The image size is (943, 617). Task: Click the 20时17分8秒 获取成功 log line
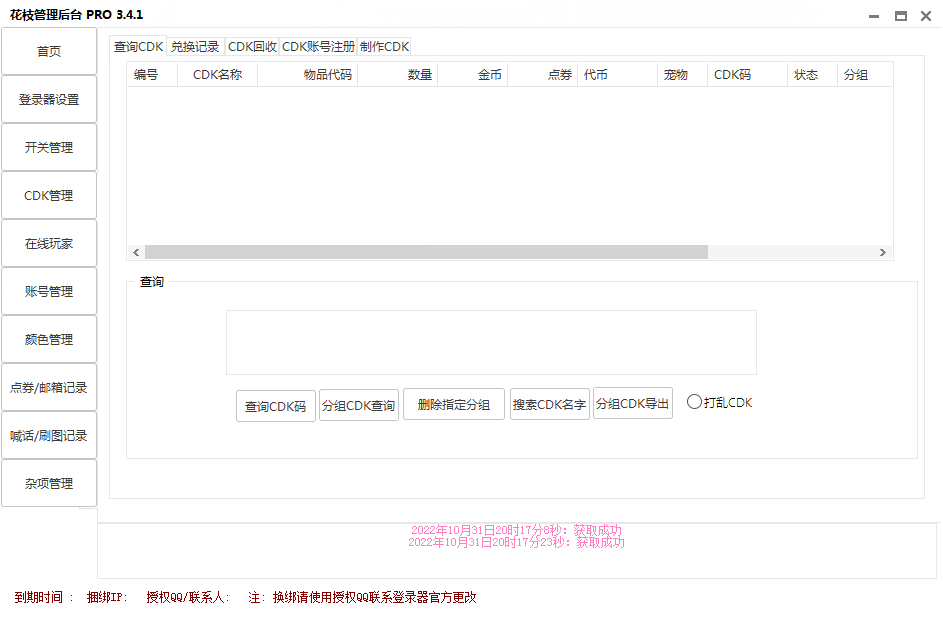516,530
